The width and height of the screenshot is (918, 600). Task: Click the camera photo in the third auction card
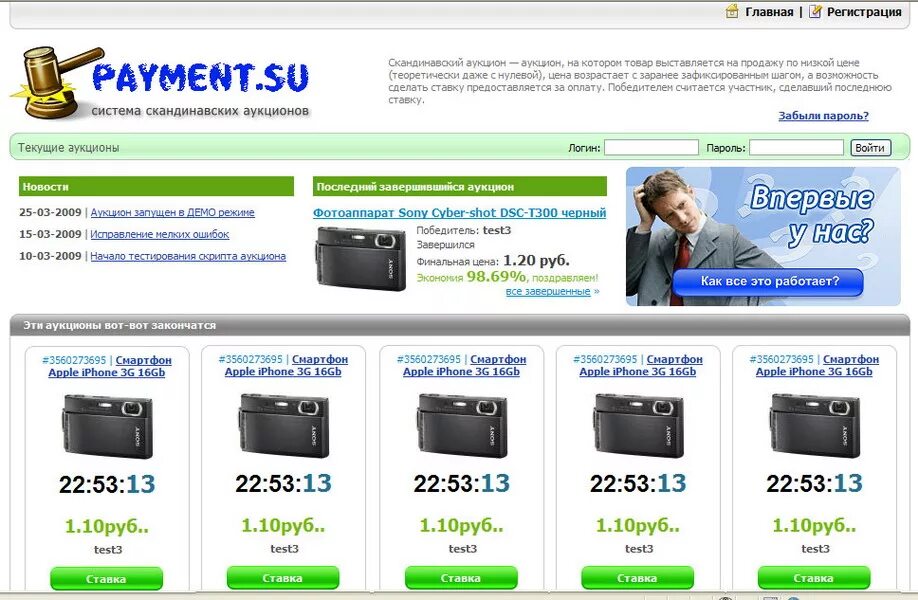[x=461, y=425]
